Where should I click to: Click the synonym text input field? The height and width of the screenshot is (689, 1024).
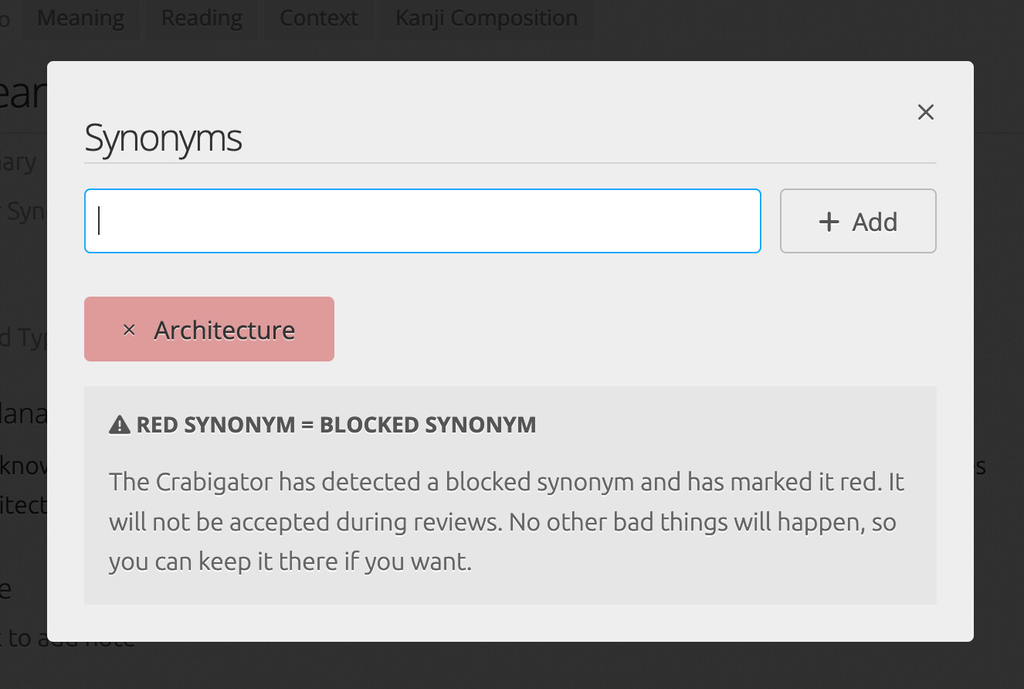pyautogui.click(x=423, y=221)
